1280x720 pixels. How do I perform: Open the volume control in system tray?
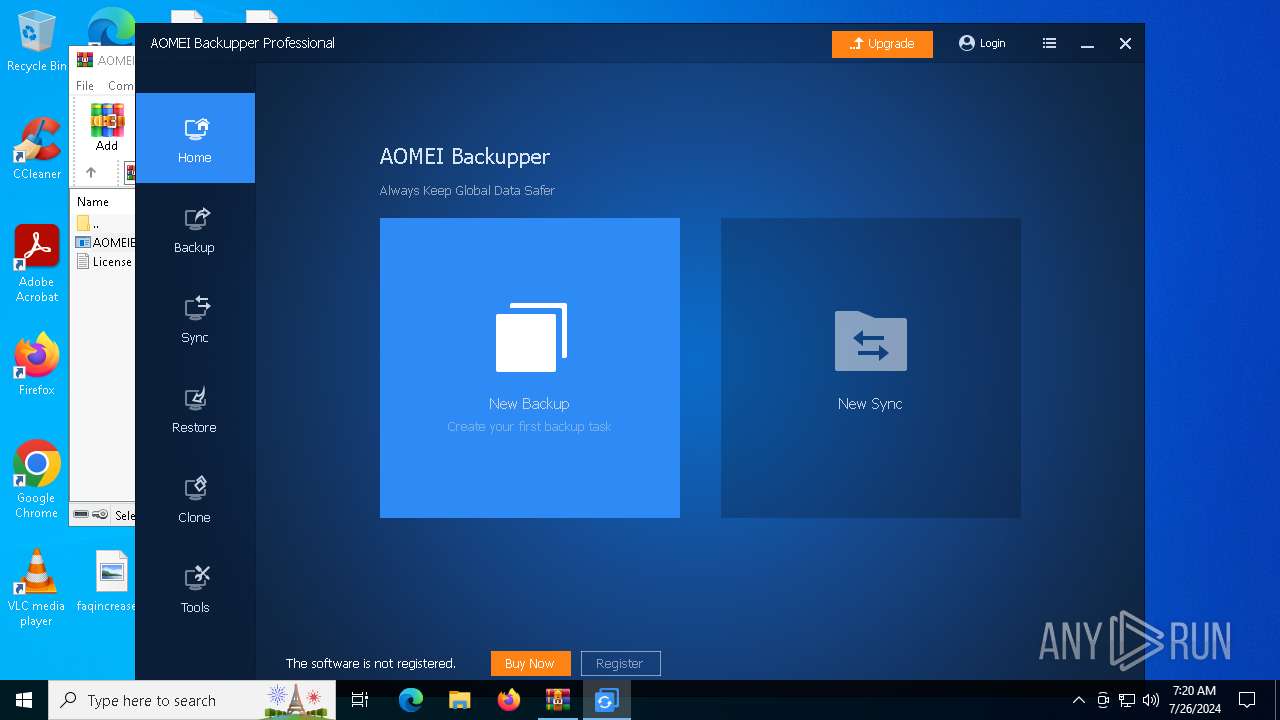(1151, 700)
